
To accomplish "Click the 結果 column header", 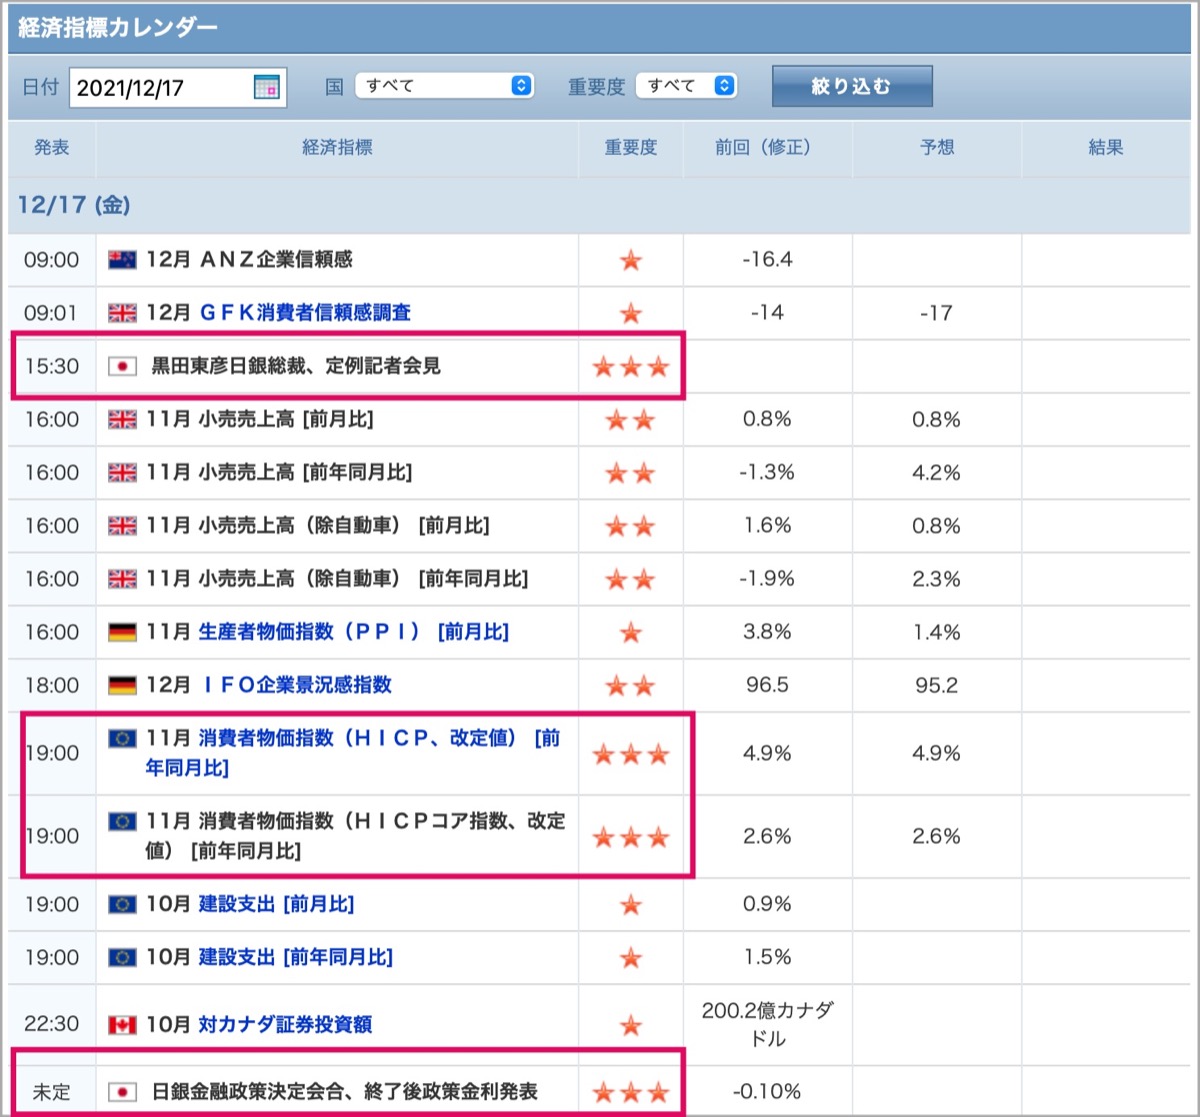I will click(1106, 148).
